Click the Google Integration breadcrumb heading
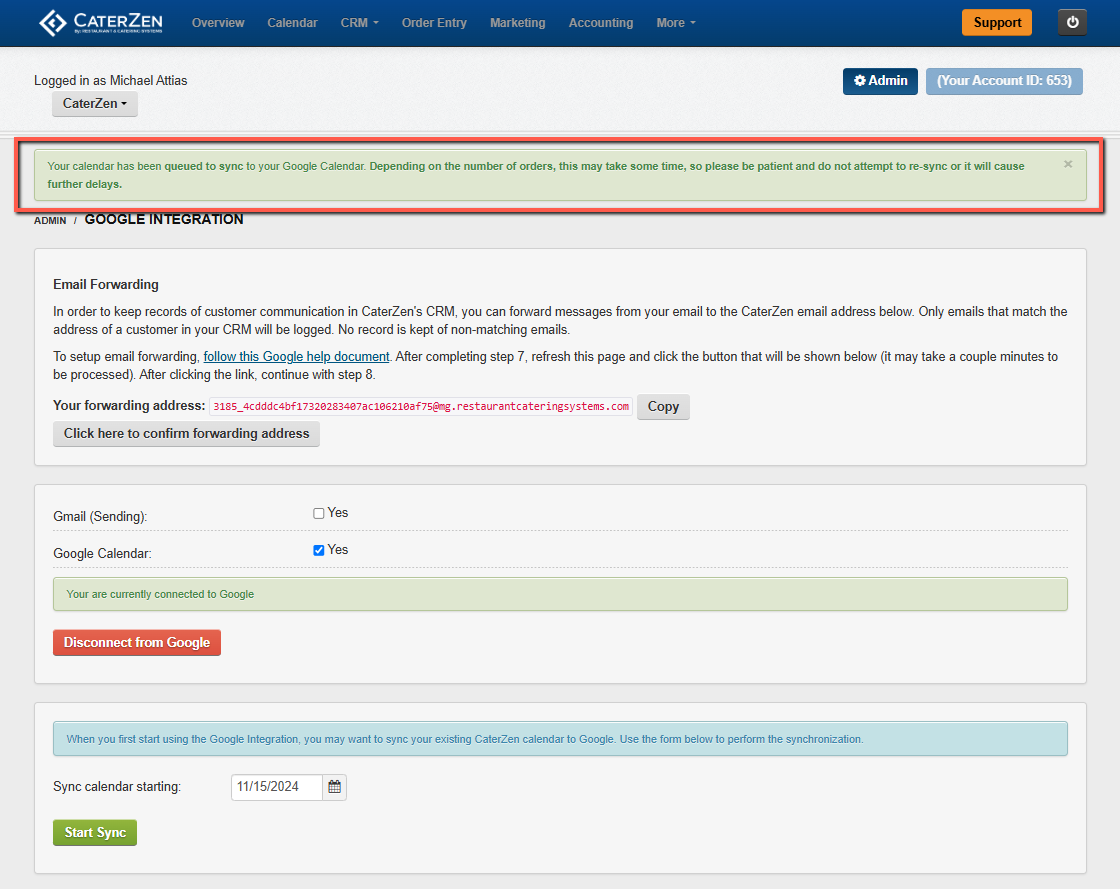1120x889 pixels. click(164, 219)
